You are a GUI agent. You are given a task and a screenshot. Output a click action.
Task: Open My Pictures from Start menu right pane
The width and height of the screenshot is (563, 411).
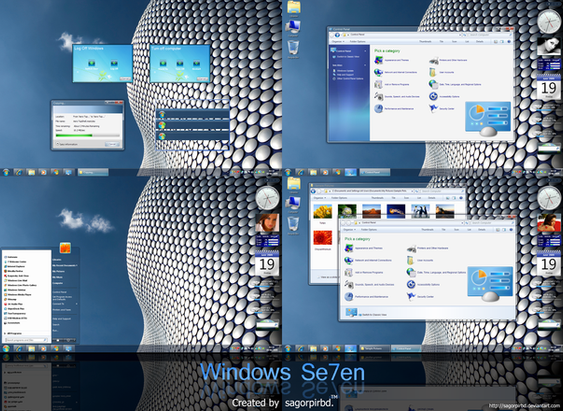[59, 271]
